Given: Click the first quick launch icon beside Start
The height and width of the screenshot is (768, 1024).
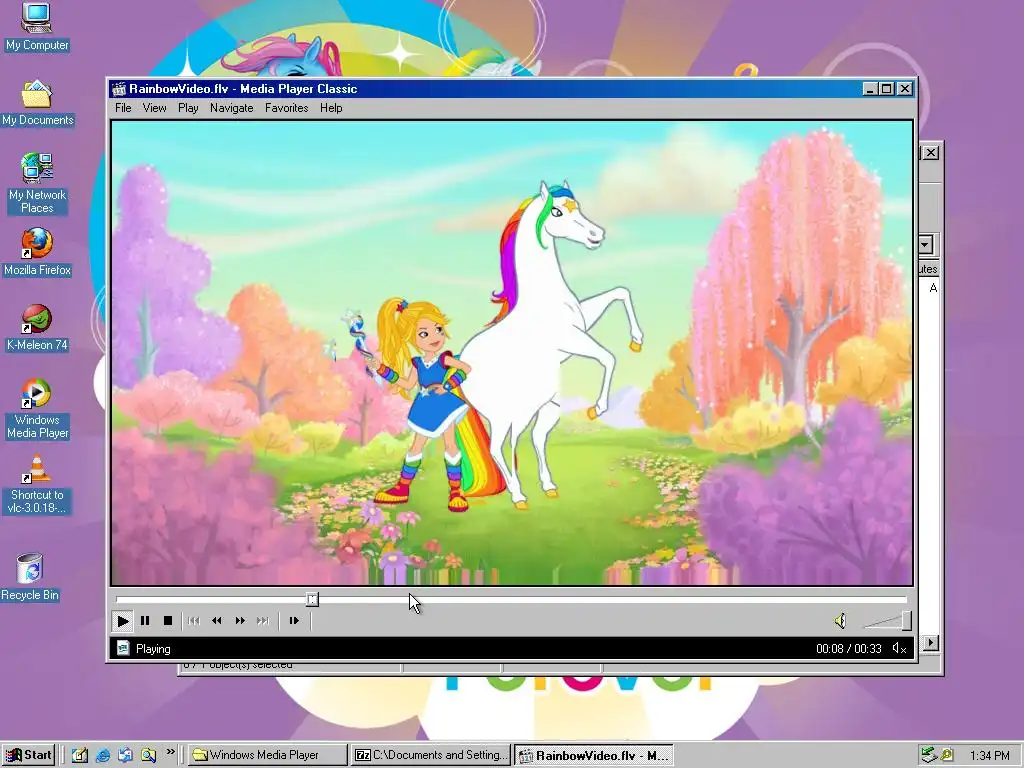Looking at the screenshot, I should point(80,755).
